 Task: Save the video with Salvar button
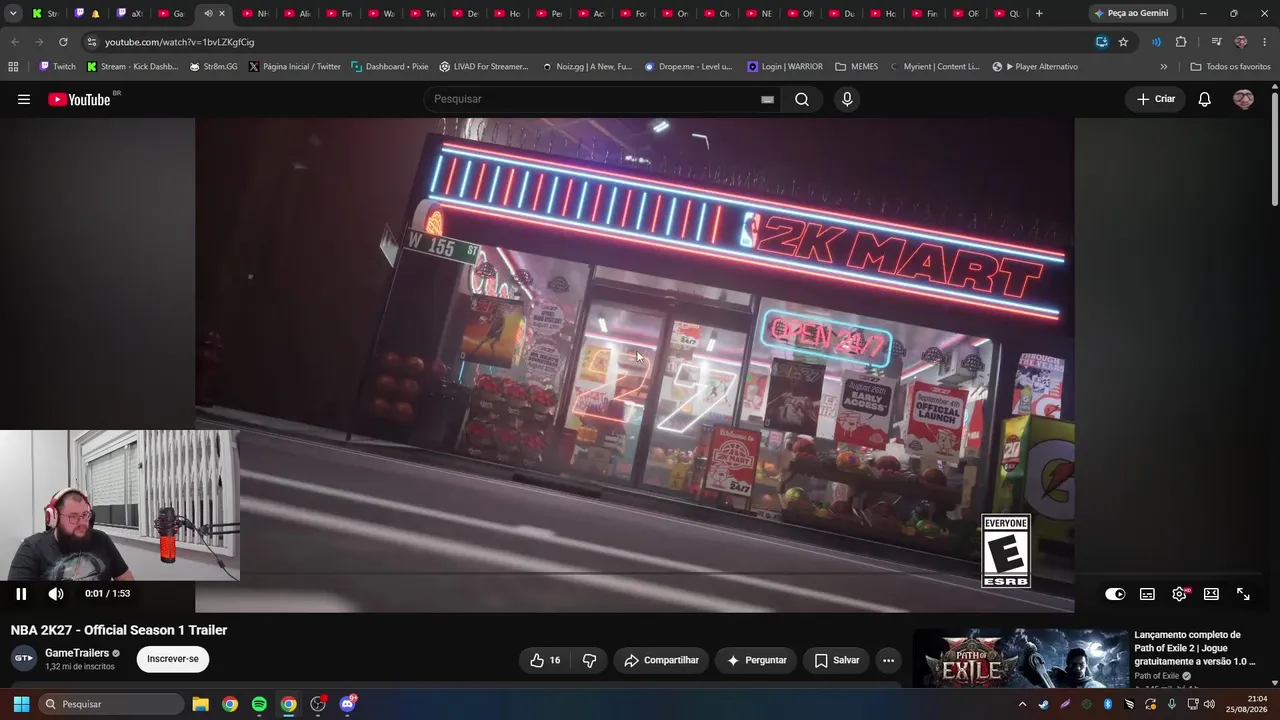[x=837, y=660]
